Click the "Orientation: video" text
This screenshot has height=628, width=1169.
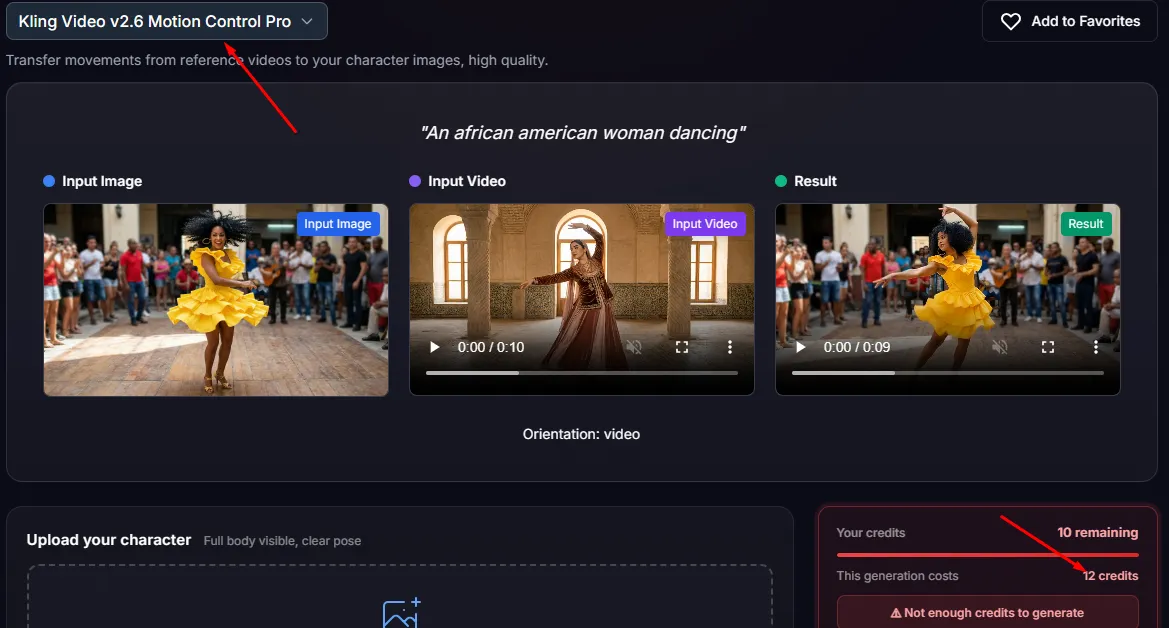tap(582, 434)
